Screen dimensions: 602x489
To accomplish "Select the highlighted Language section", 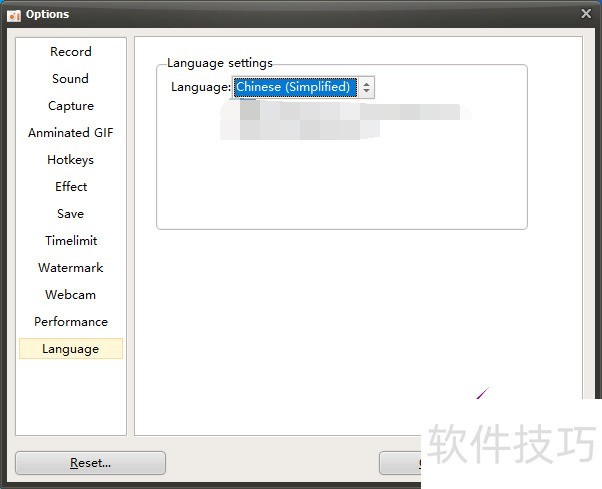I will coord(71,349).
